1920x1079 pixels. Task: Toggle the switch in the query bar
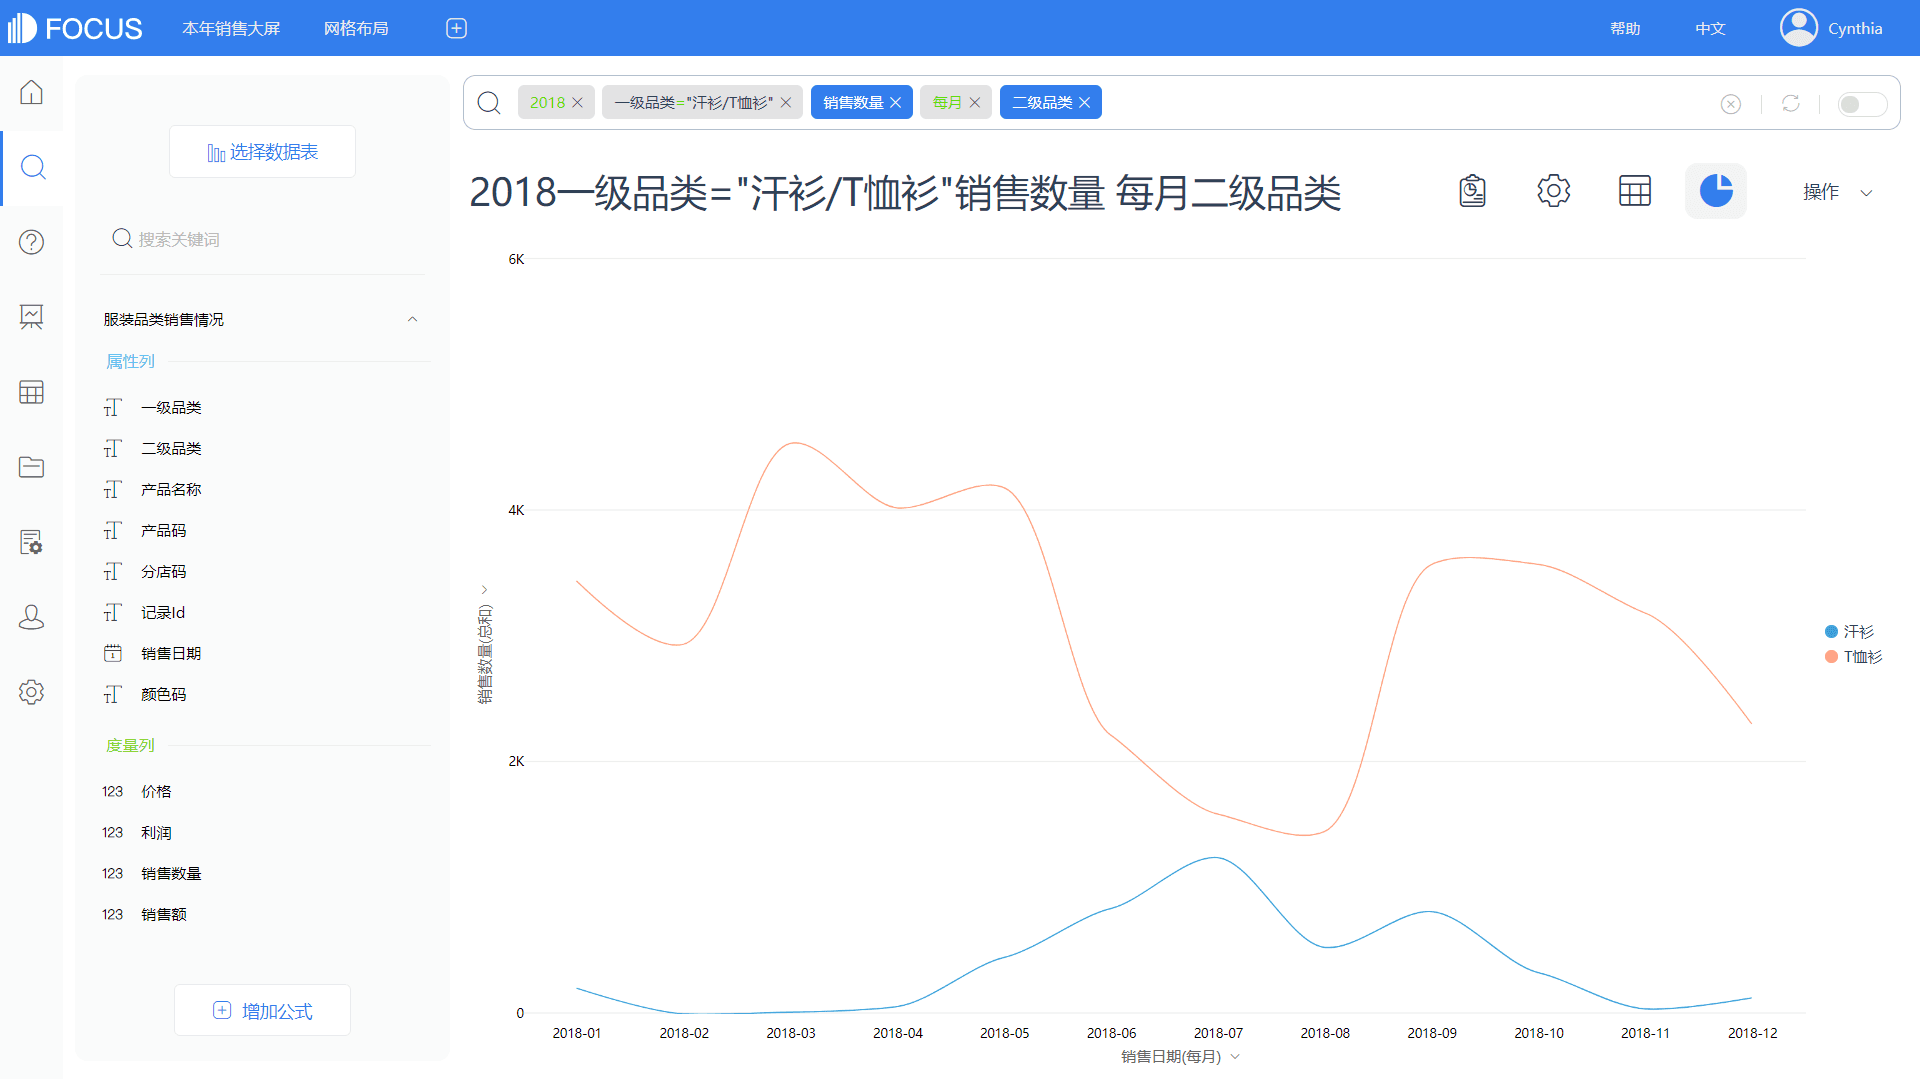click(1862, 104)
